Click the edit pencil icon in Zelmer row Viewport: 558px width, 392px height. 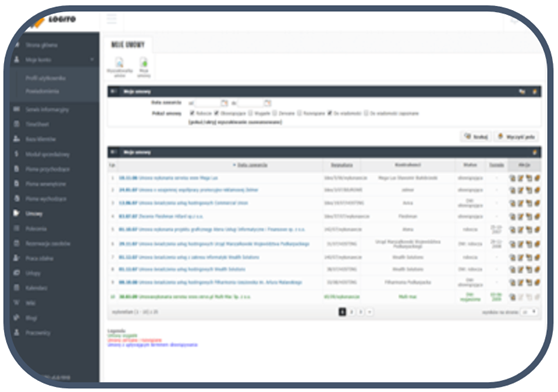click(521, 190)
